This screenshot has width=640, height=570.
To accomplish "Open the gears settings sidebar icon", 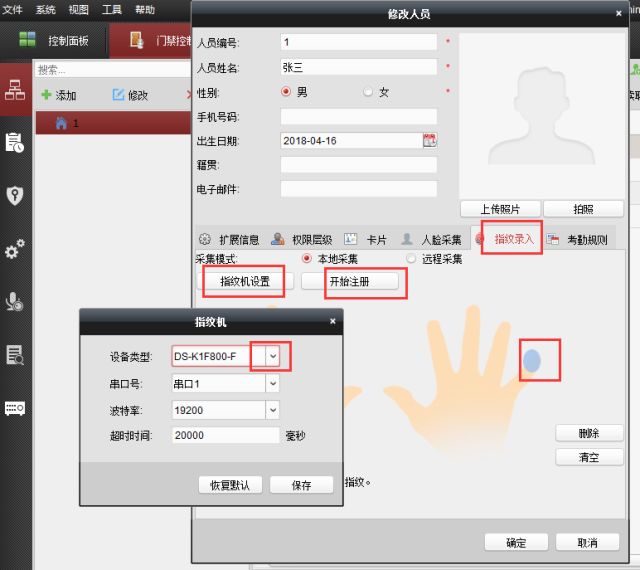I will click(x=15, y=248).
